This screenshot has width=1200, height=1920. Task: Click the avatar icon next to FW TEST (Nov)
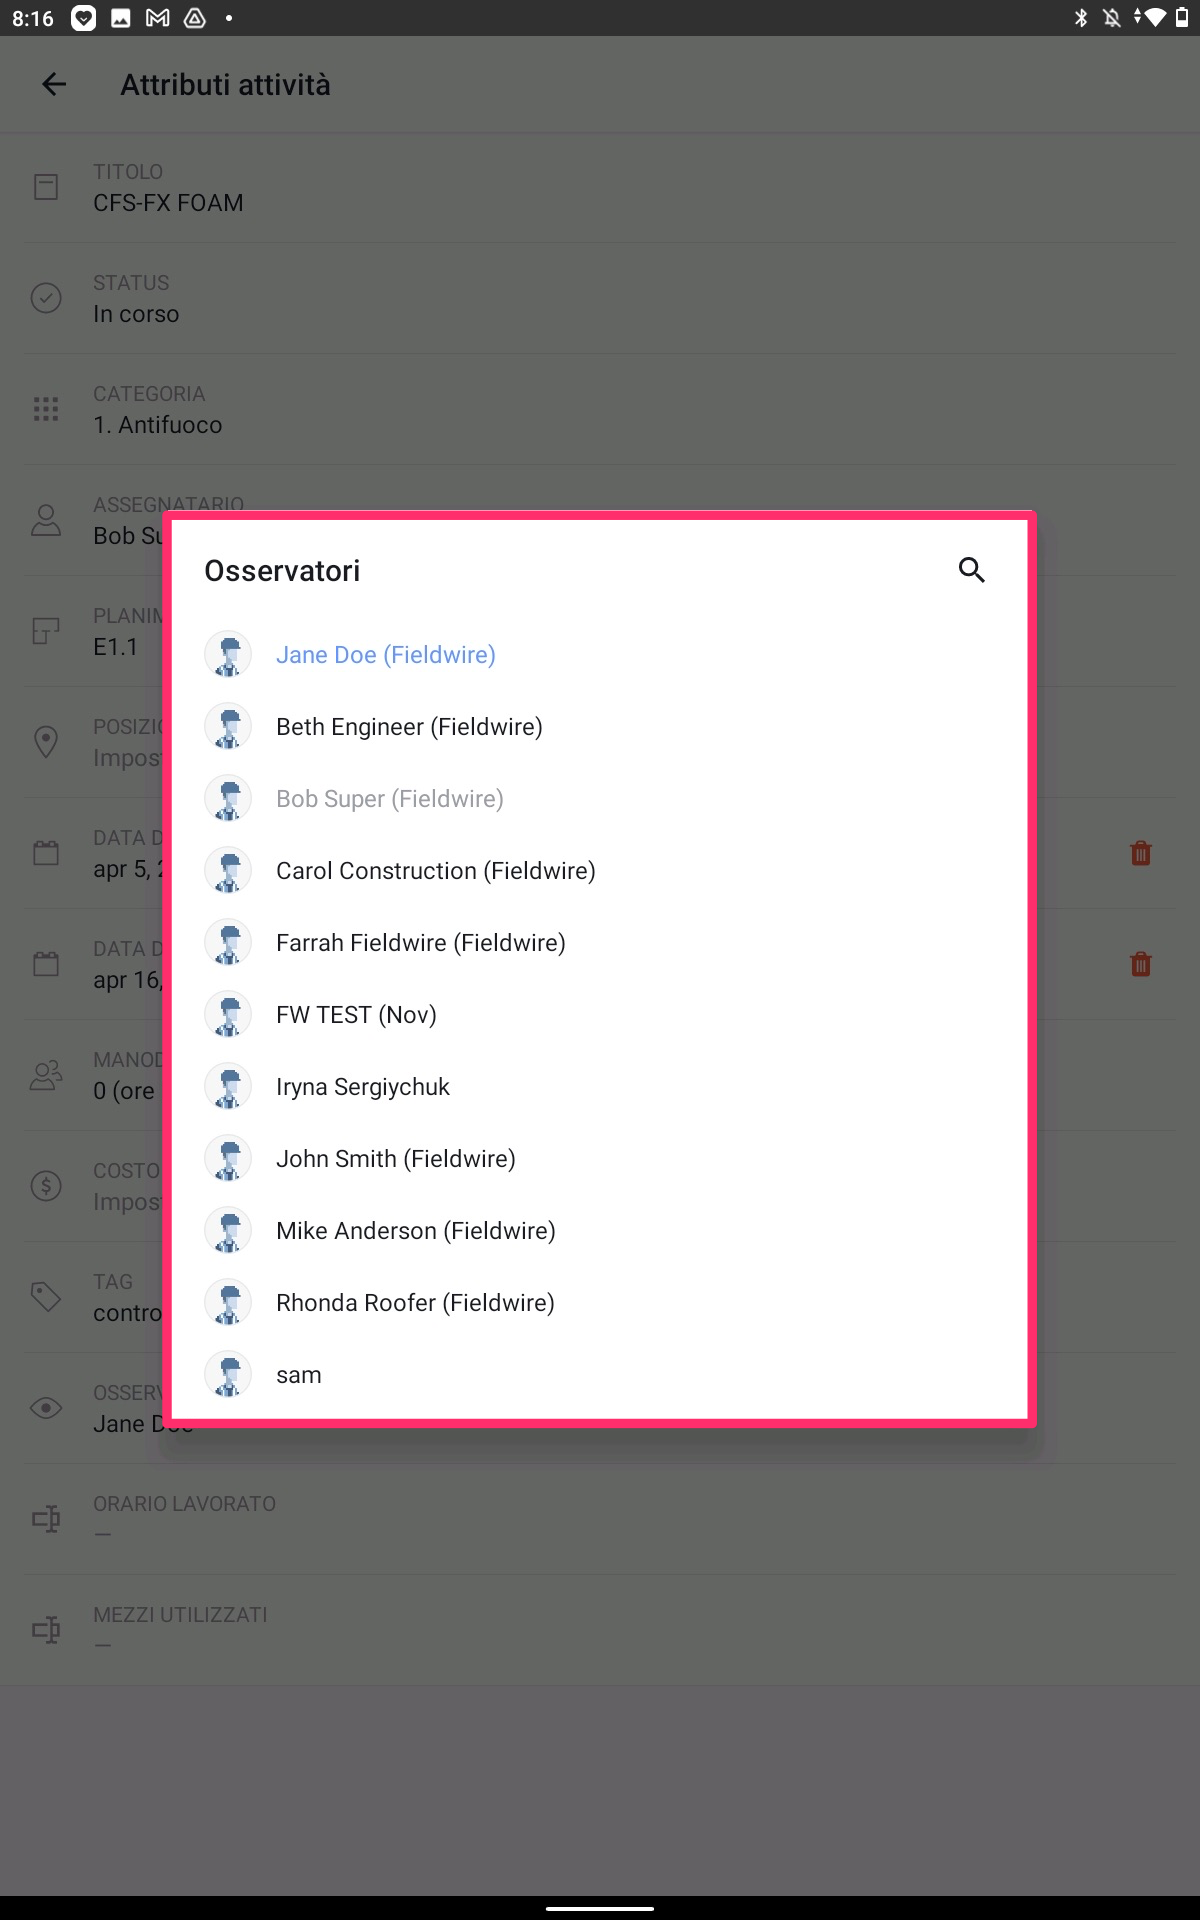tap(228, 1015)
